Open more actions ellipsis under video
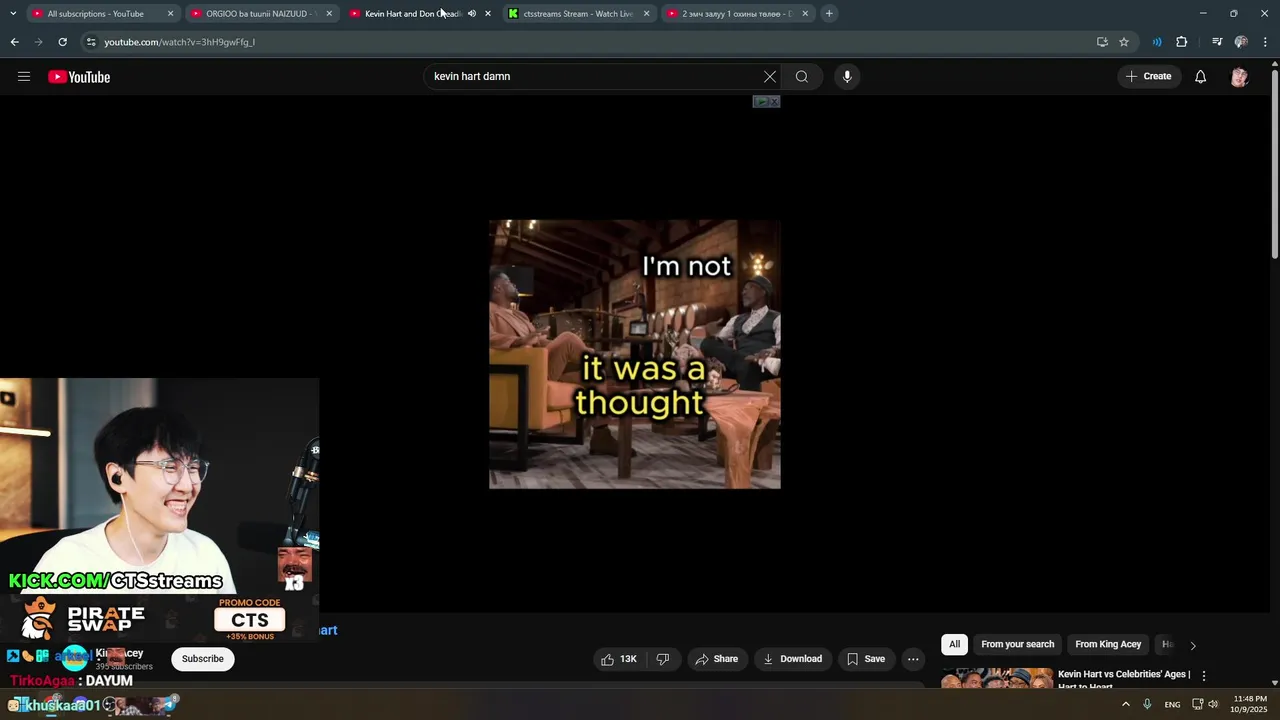Screen dimensions: 1280x720 pyautogui.click(x=913, y=659)
